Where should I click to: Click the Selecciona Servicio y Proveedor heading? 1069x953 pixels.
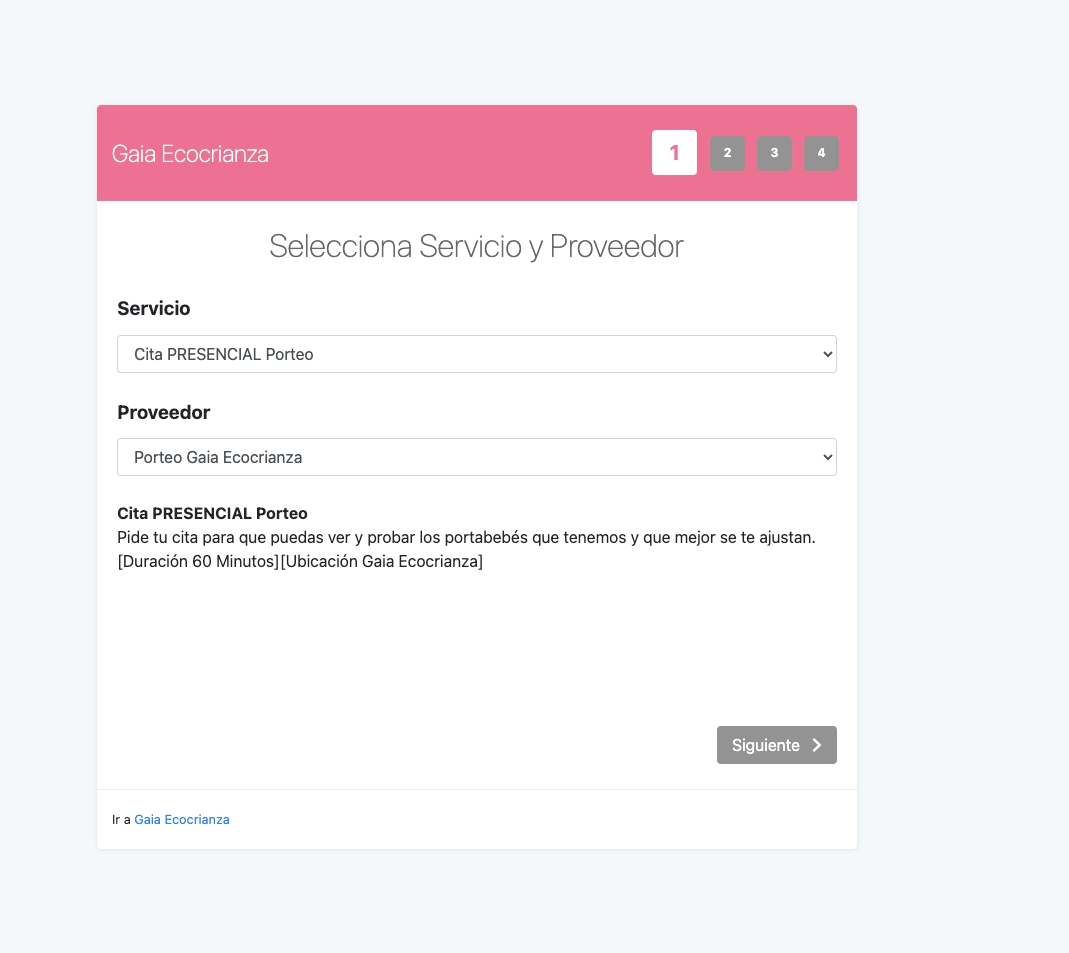click(x=476, y=246)
